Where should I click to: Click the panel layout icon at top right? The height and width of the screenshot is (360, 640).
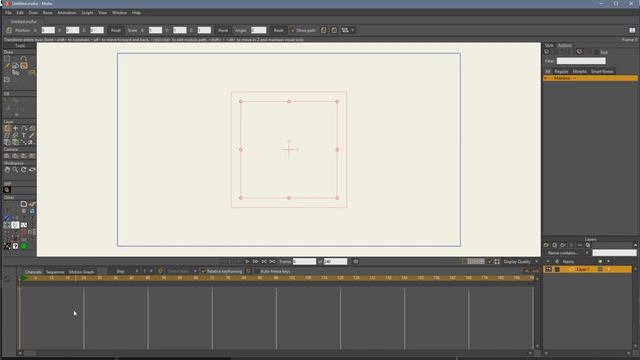[632, 30]
